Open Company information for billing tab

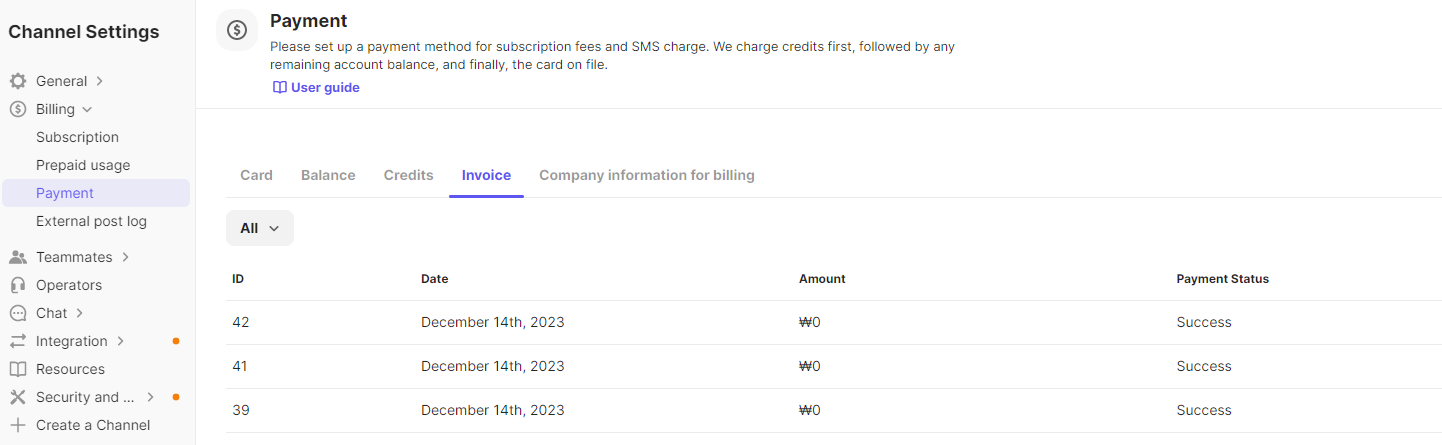click(x=646, y=175)
